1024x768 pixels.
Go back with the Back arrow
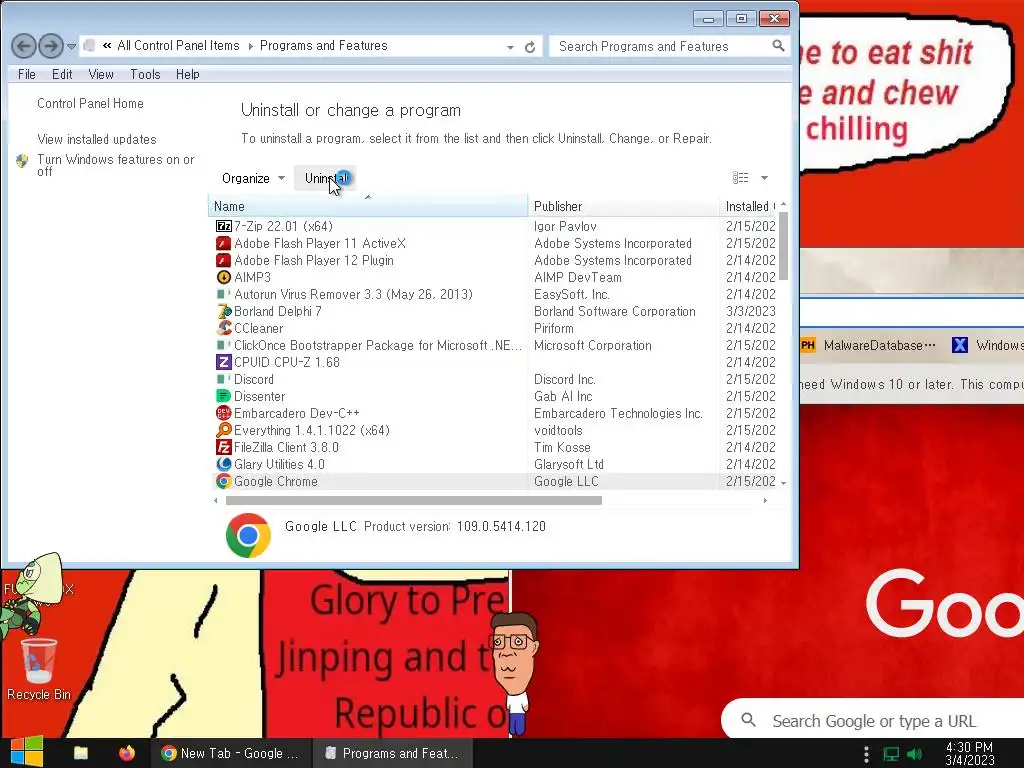click(24, 46)
